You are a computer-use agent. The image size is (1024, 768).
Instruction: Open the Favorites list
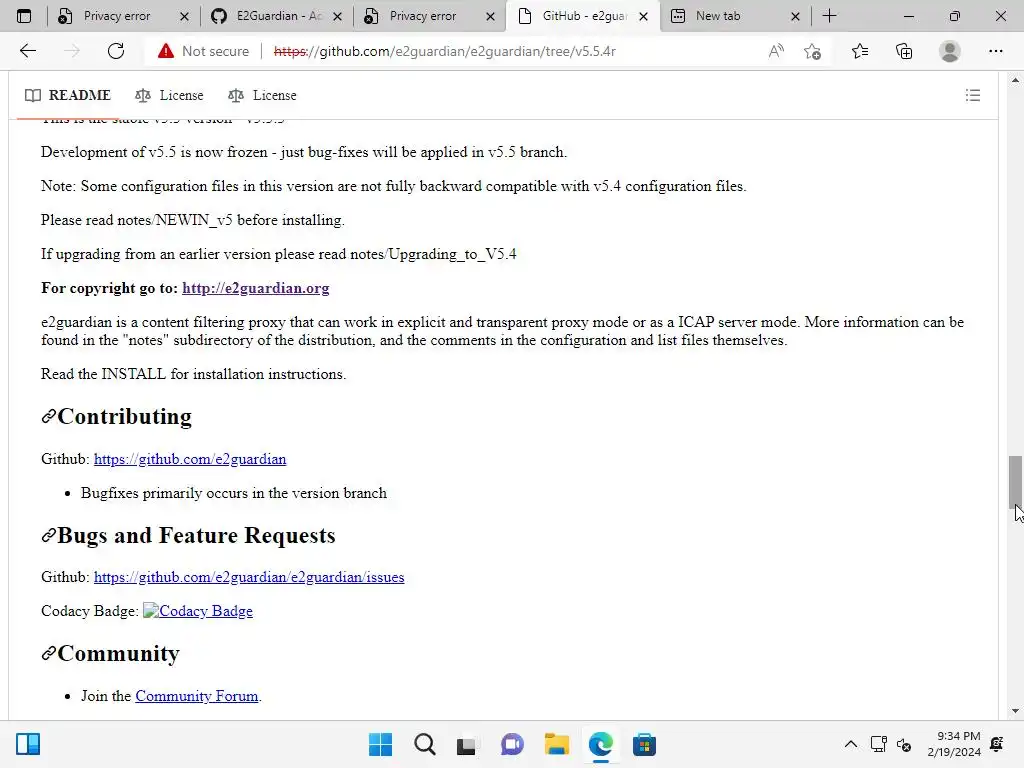pyautogui.click(x=859, y=51)
